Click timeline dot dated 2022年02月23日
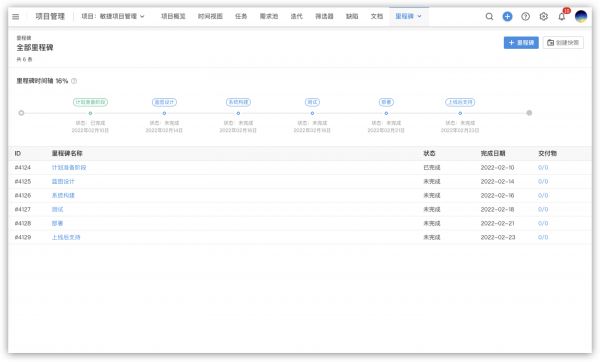600x362 pixels. click(460, 113)
